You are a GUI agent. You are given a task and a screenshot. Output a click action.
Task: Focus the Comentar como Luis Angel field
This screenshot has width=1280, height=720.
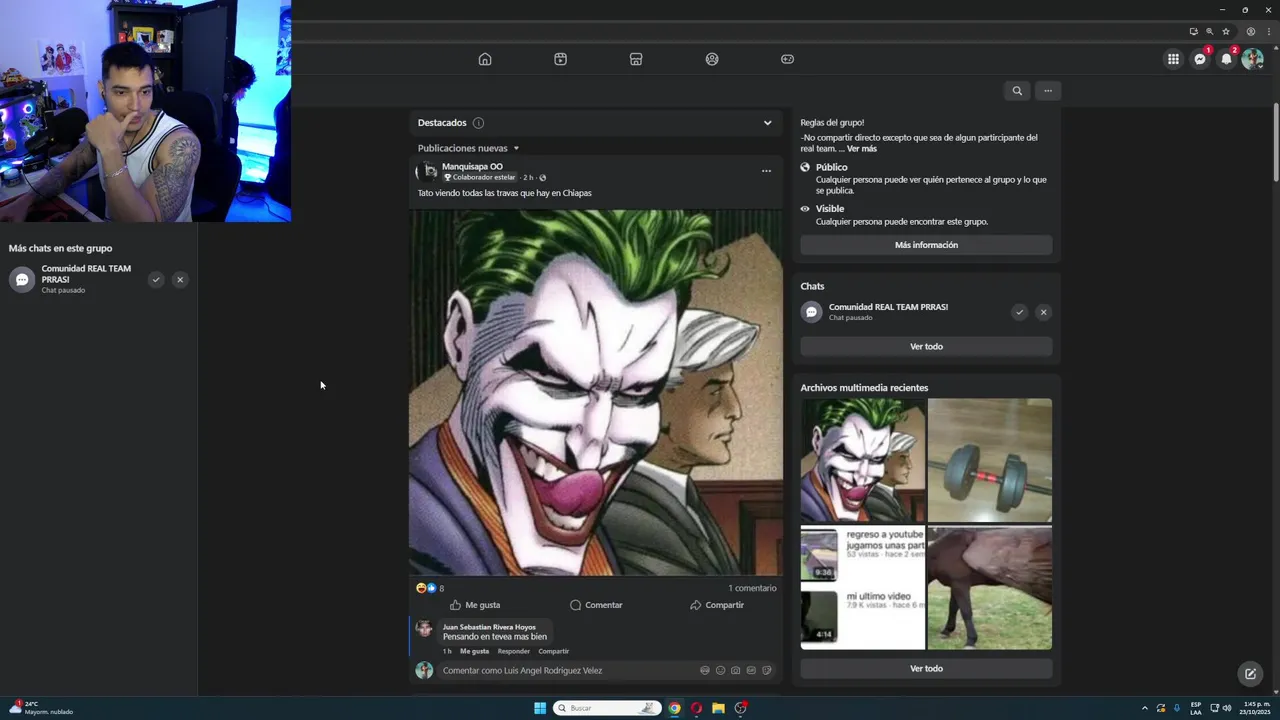pyautogui.click(x=569, y=670)
